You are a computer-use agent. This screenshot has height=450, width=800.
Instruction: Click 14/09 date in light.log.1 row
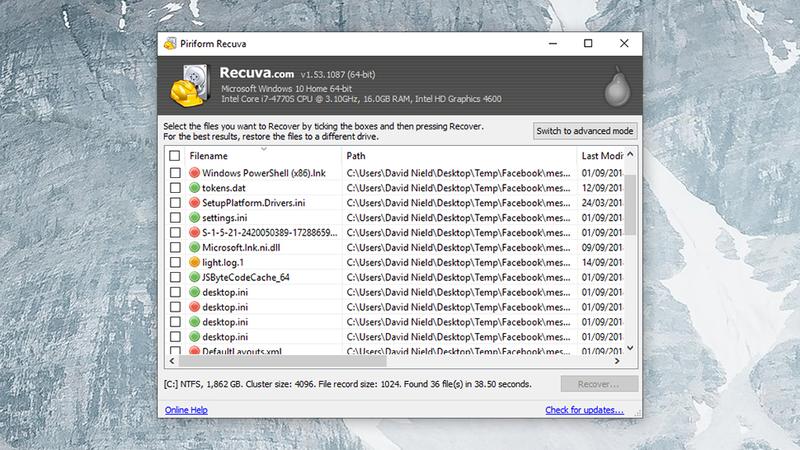click(602, 262)
